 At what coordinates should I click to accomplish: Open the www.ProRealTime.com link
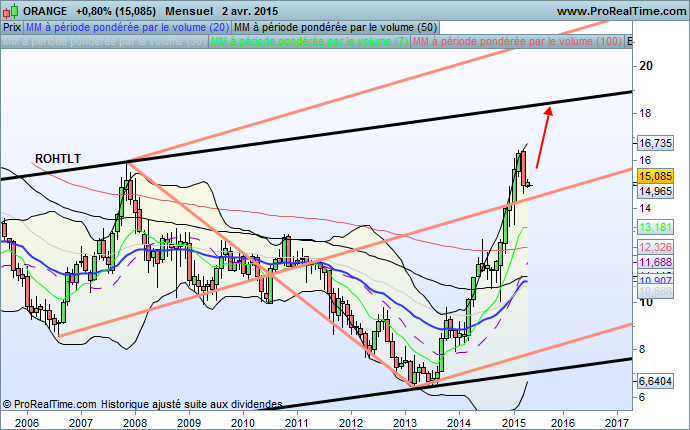621,11
